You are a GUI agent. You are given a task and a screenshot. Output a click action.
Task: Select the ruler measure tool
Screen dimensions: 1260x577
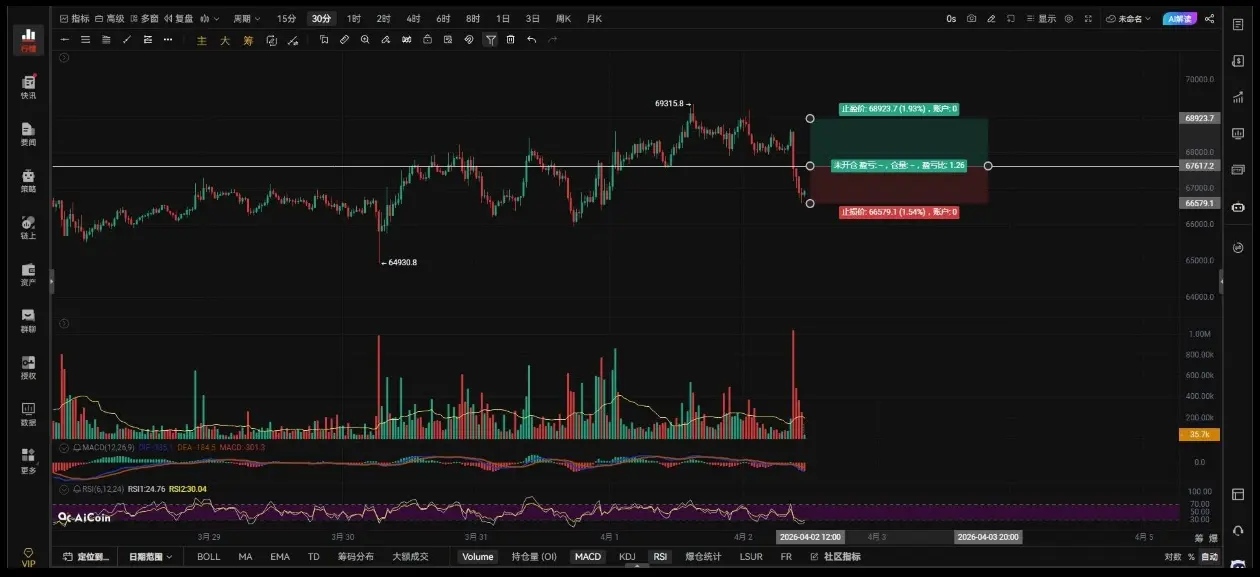click(344, 39)
